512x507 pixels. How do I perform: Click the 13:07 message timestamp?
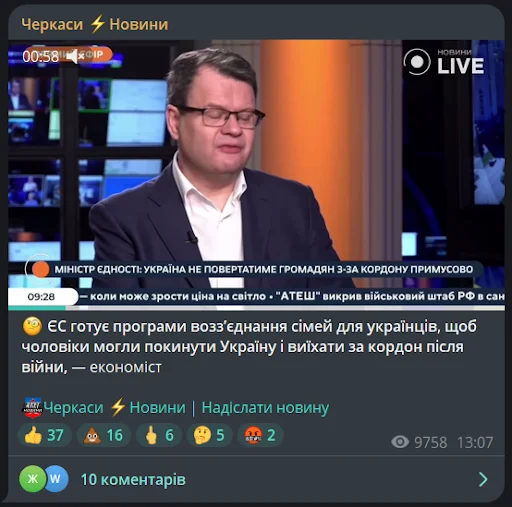(x=475, y=443)
